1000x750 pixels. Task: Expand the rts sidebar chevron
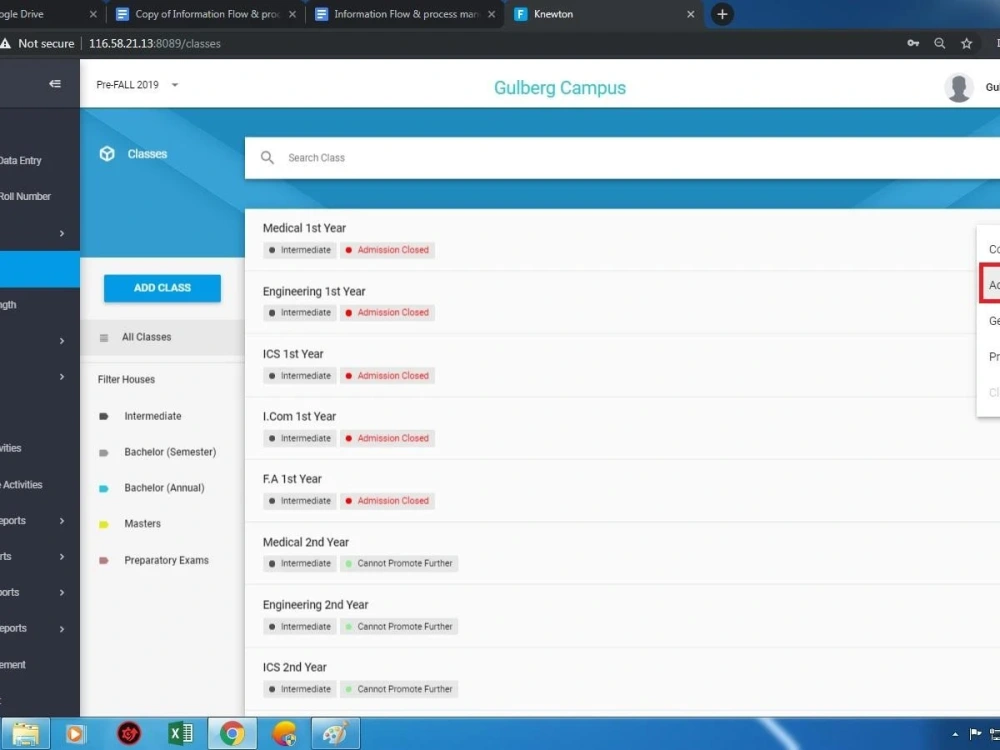[x=62, y=556]
